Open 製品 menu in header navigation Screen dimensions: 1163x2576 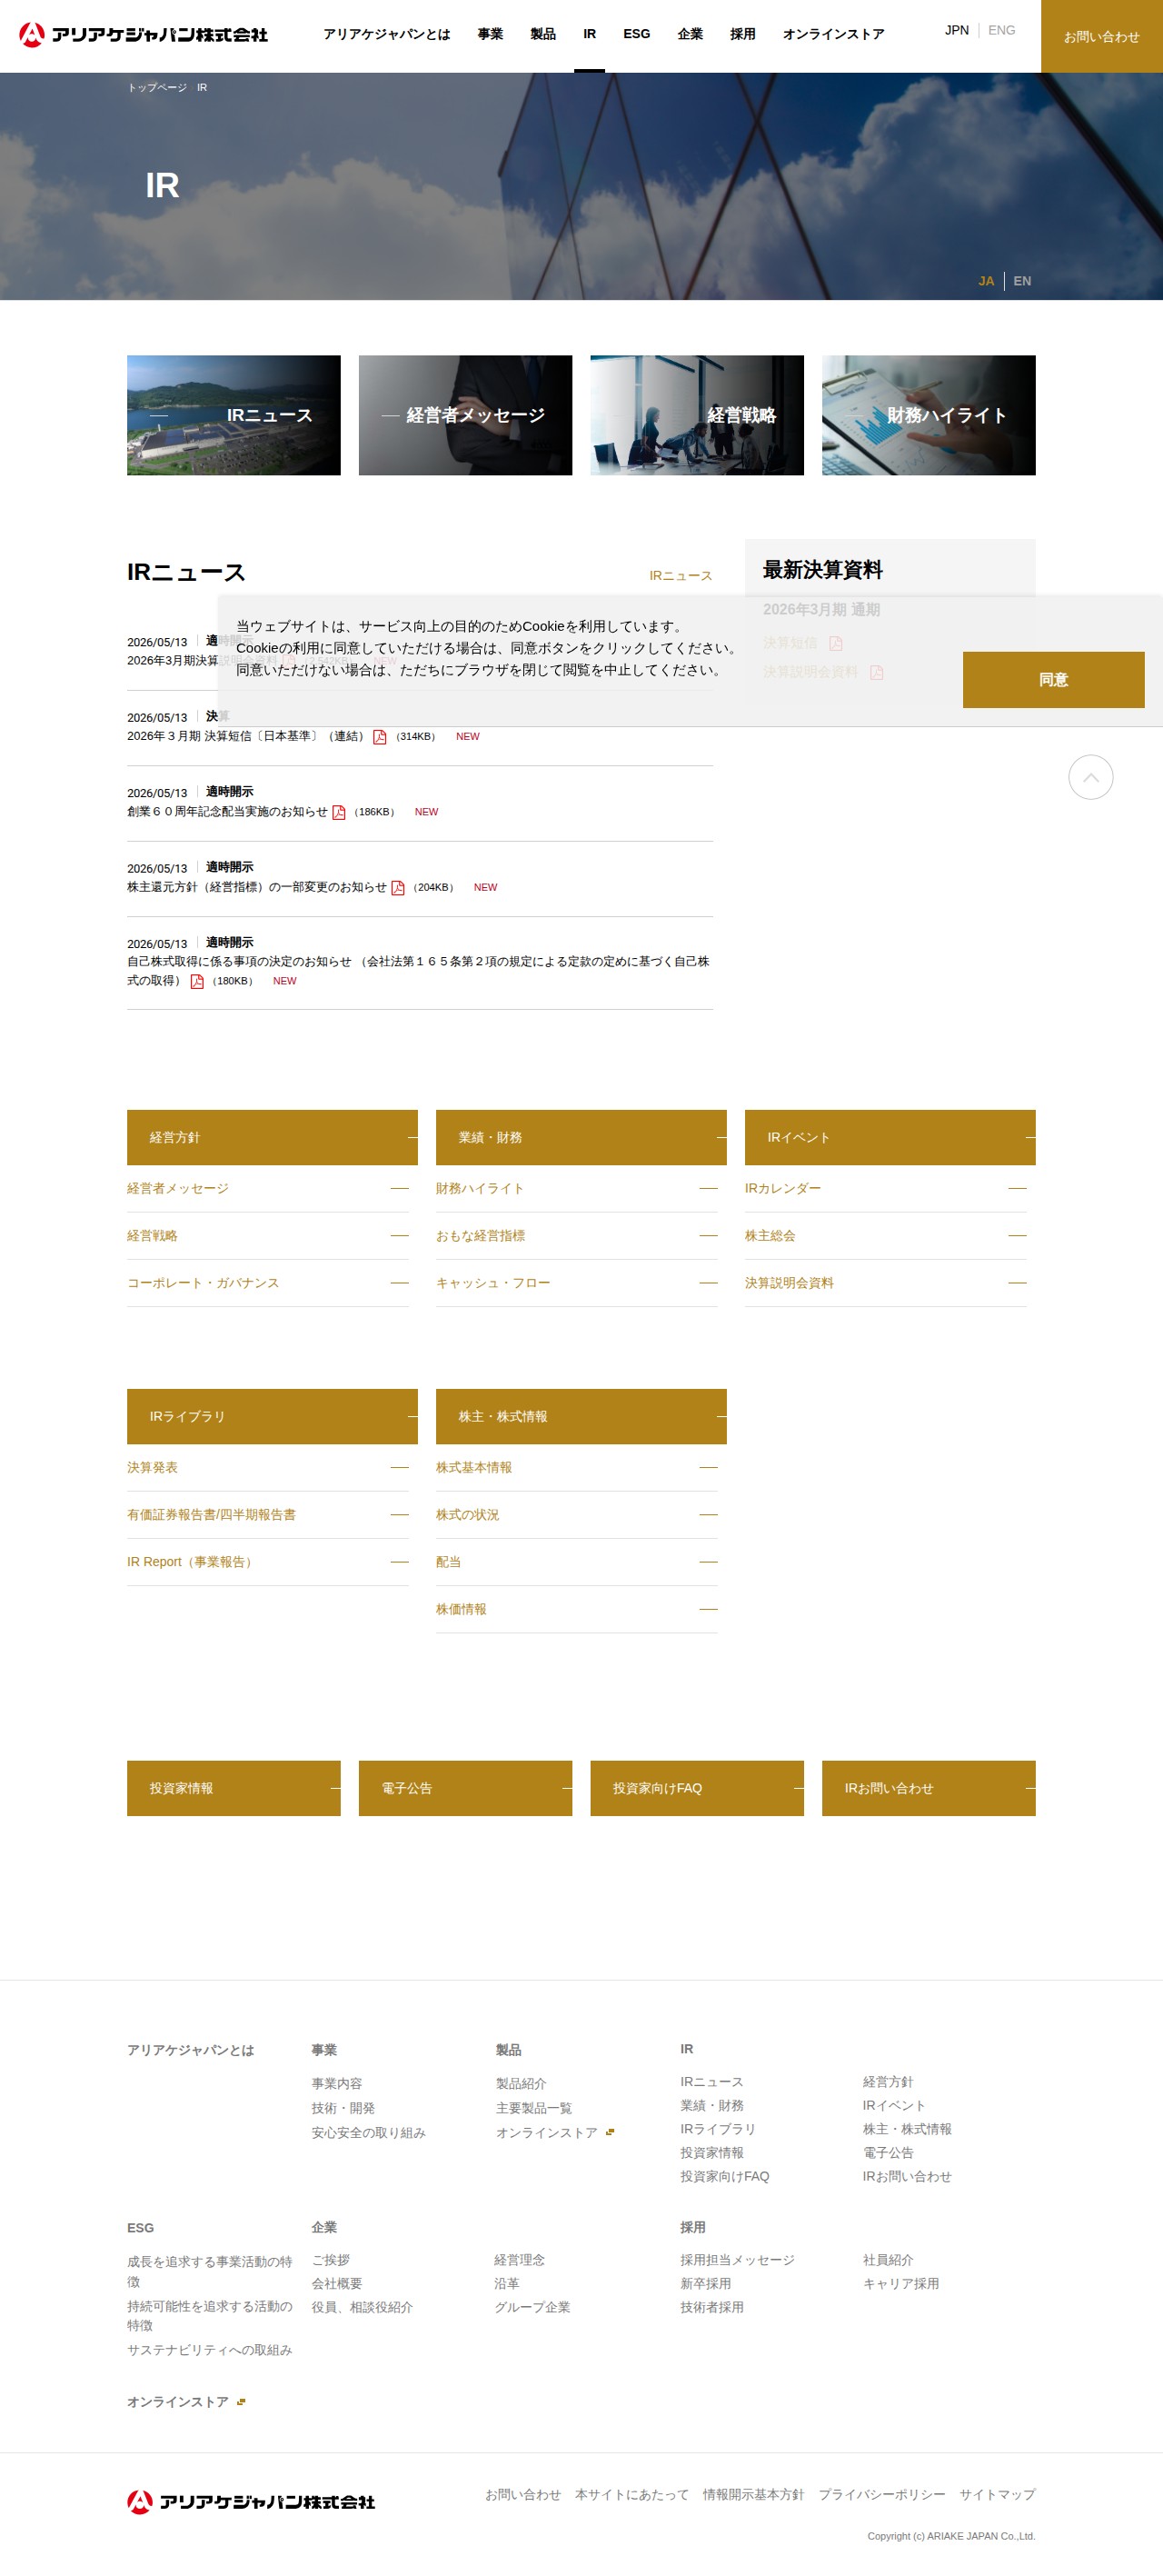click(543, 35)
